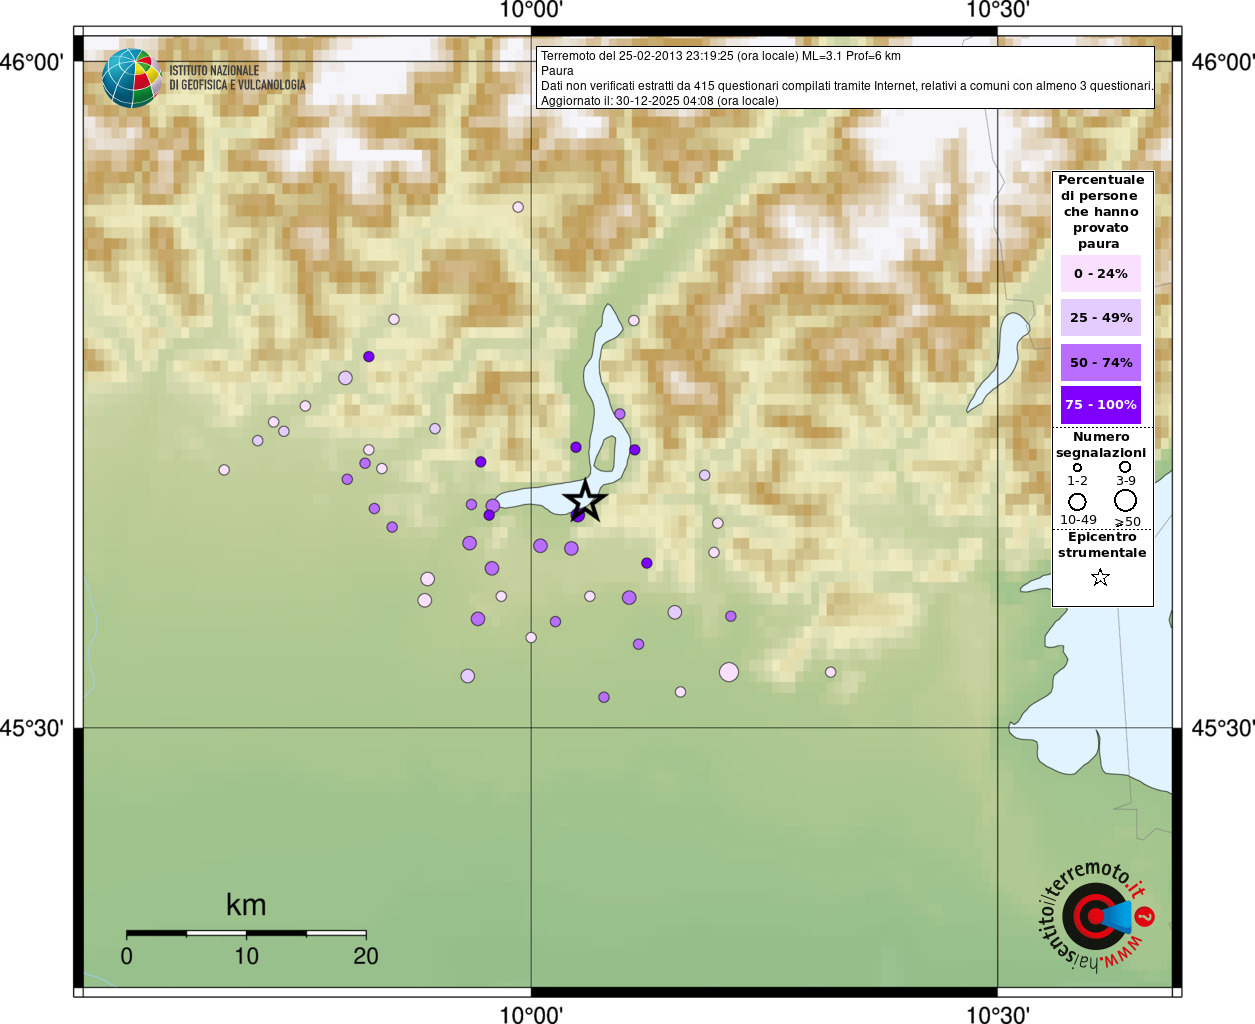
Task: Click the 'Dati non verificati' line
Action: point(847,86)
